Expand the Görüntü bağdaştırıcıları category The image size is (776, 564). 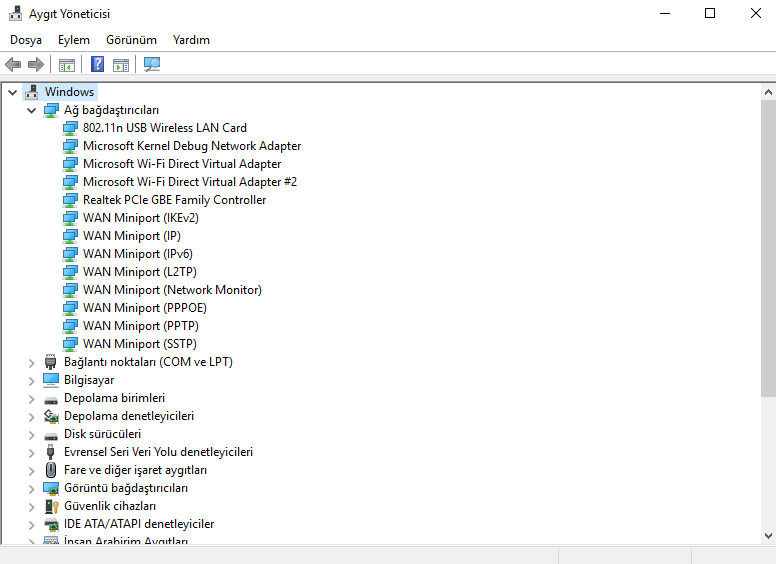point(32,489)
